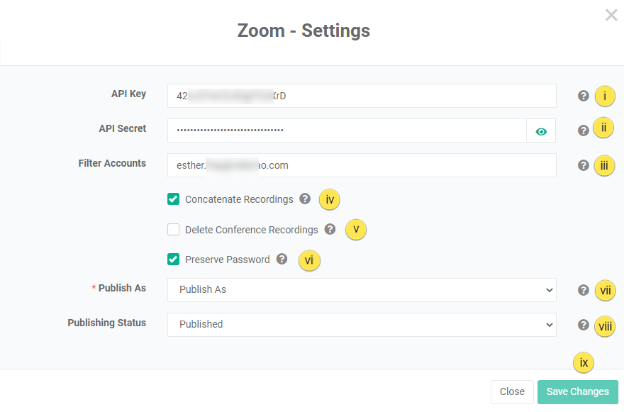Dismiss dialog with the X icon
Image resolution: width=624 pixels, height=412 pixels.
pos(611,15)
